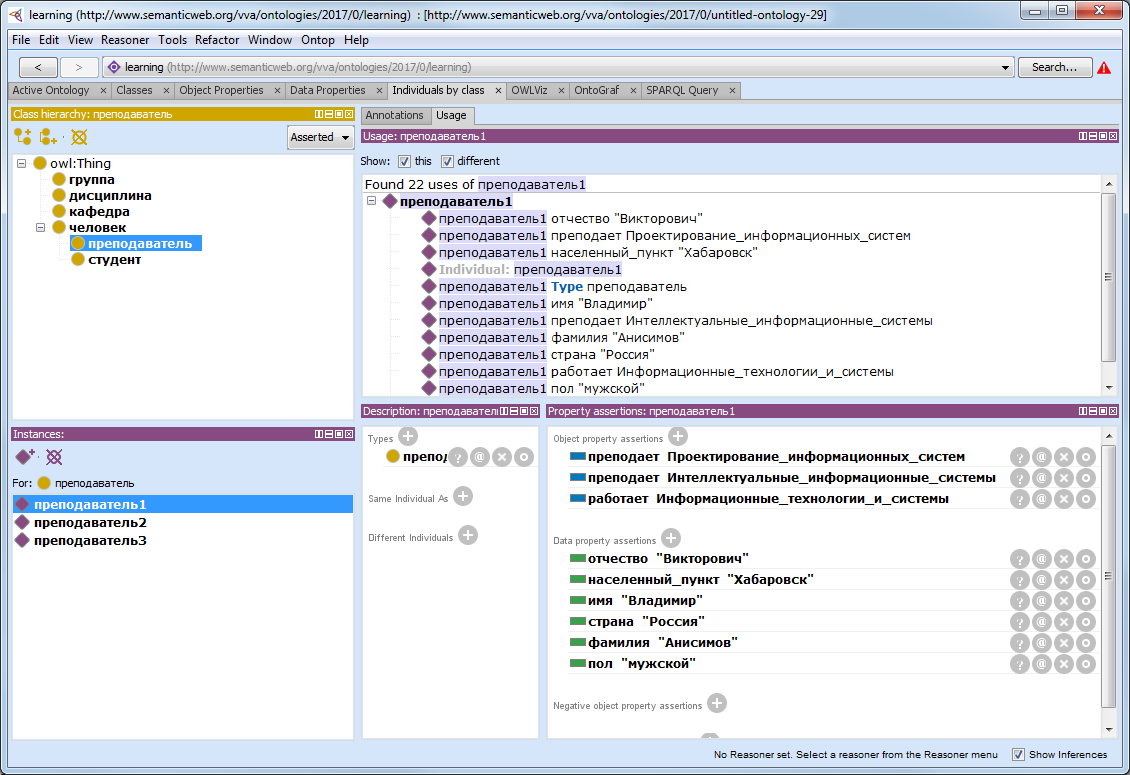The image size is (1130, 775).
Task: Switch to the Object Properties tab
Action: click(221, 90)
